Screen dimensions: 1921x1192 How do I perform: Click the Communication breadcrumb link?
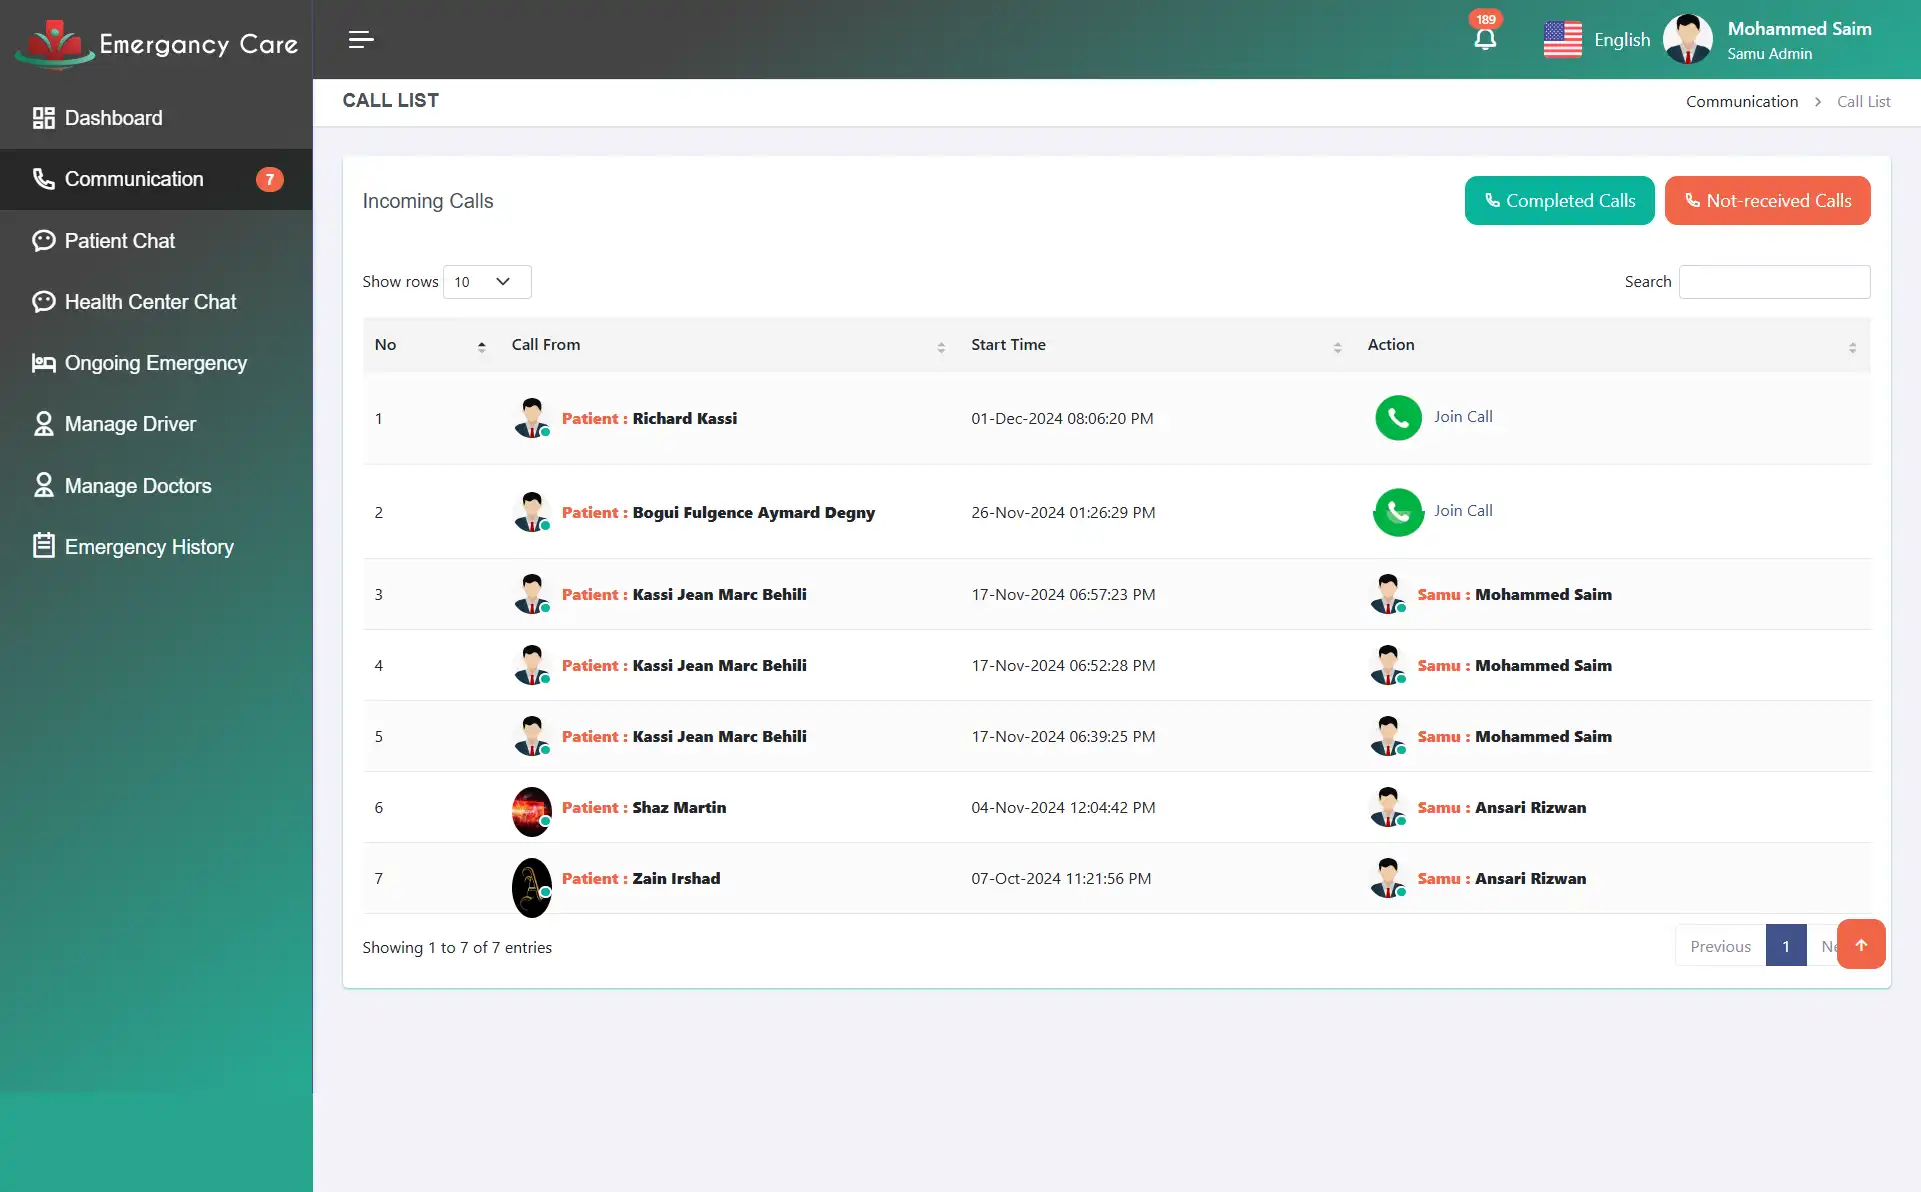pyautogui.click(x=1741, y=101)
